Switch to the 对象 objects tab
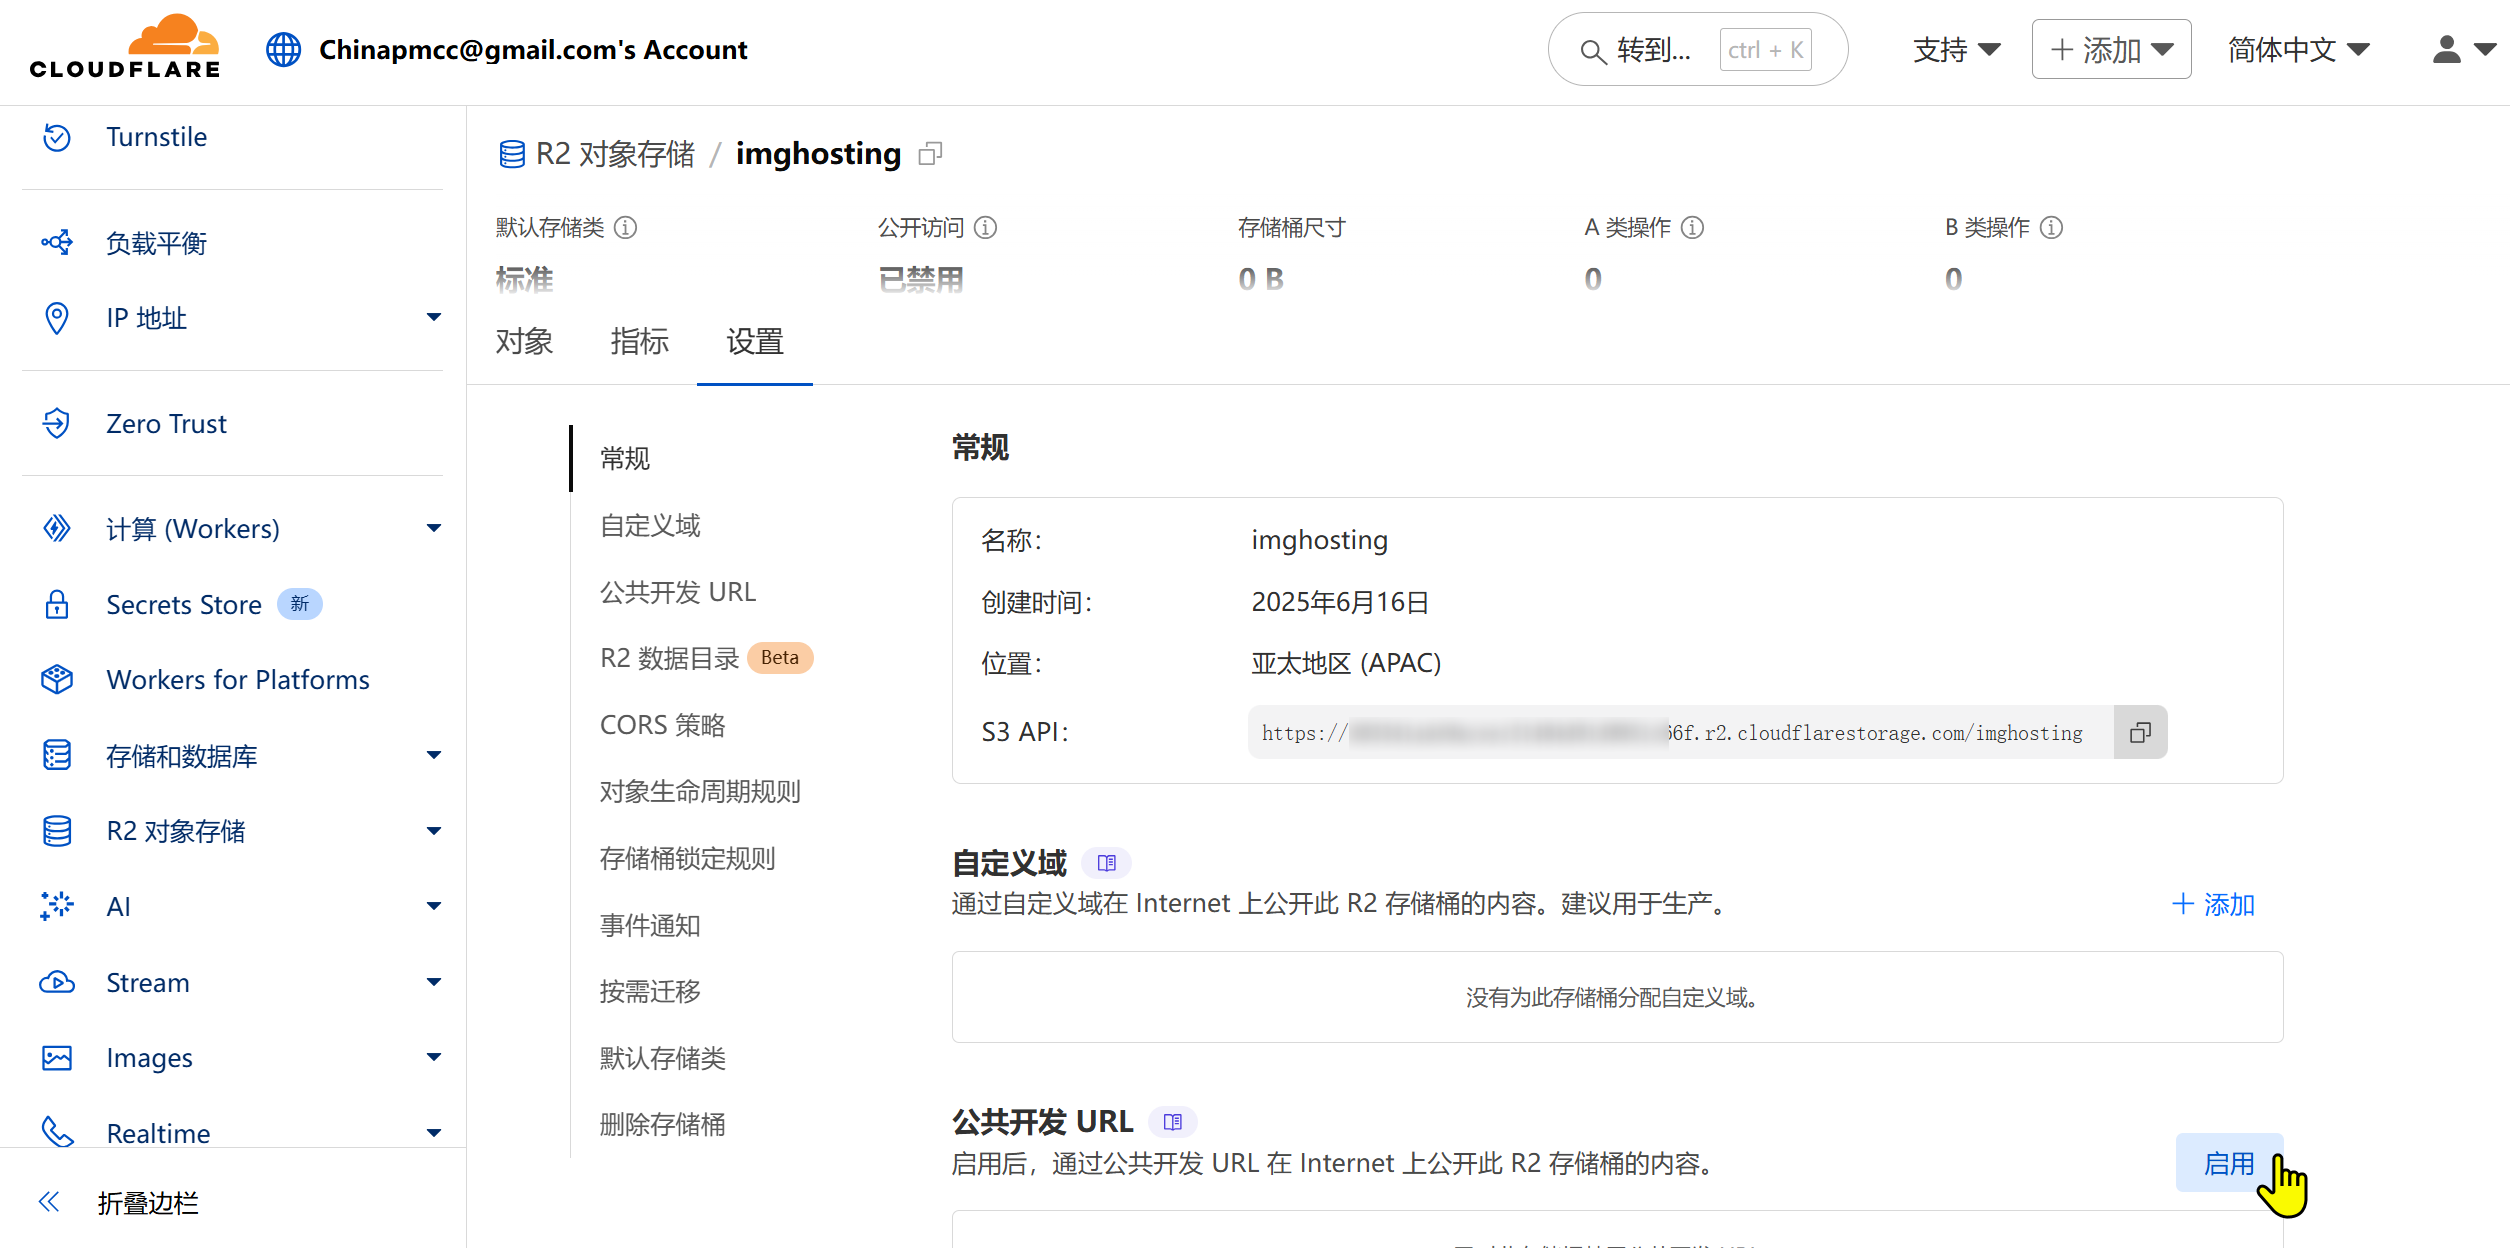Screen dimensions: 2510x1248 click(524, 342)
